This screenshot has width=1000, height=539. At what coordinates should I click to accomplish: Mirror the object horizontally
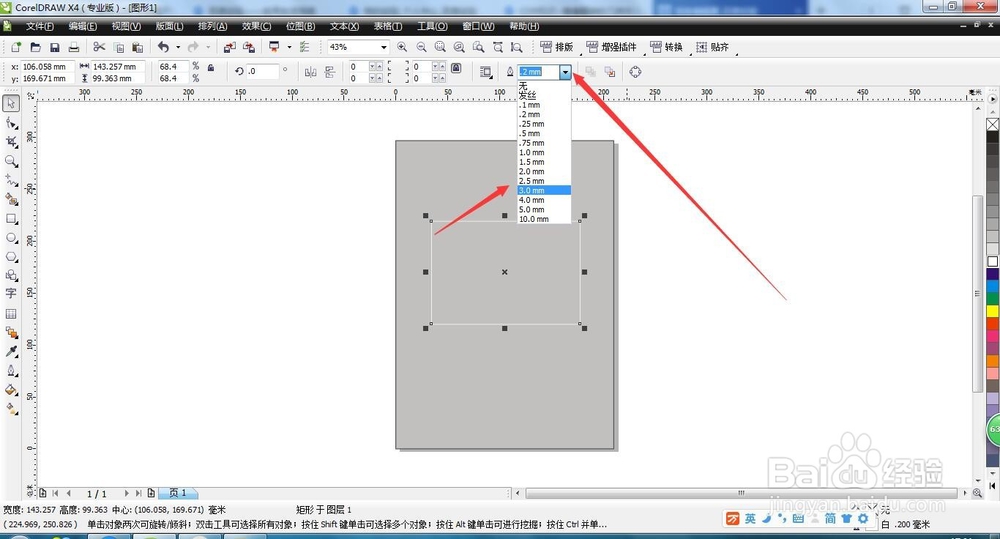(x=311, y=72)
